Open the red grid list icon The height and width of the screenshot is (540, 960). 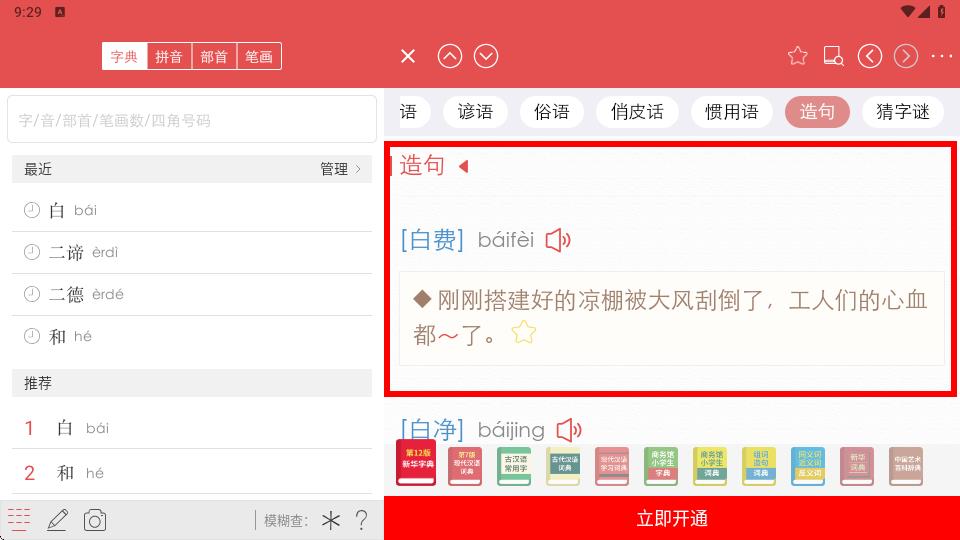tap(19, 520)
